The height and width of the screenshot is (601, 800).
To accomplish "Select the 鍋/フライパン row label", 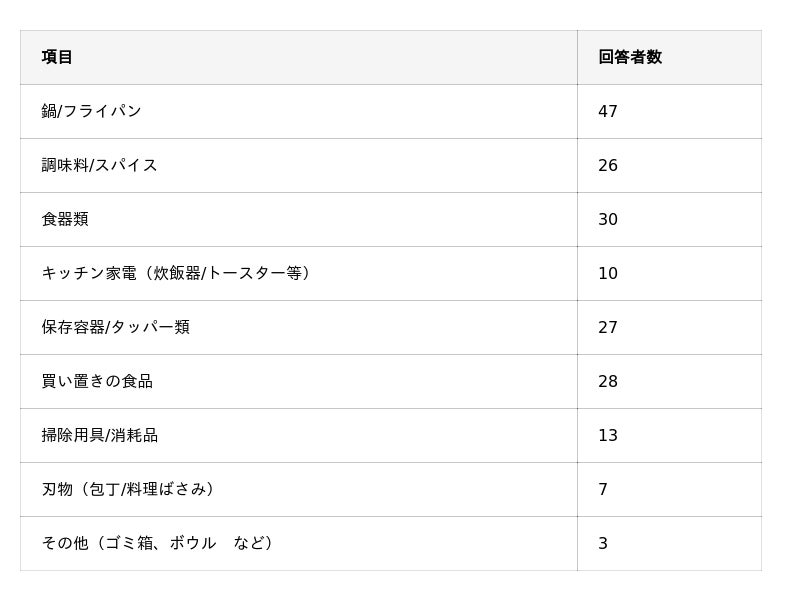I will (91, 111).
